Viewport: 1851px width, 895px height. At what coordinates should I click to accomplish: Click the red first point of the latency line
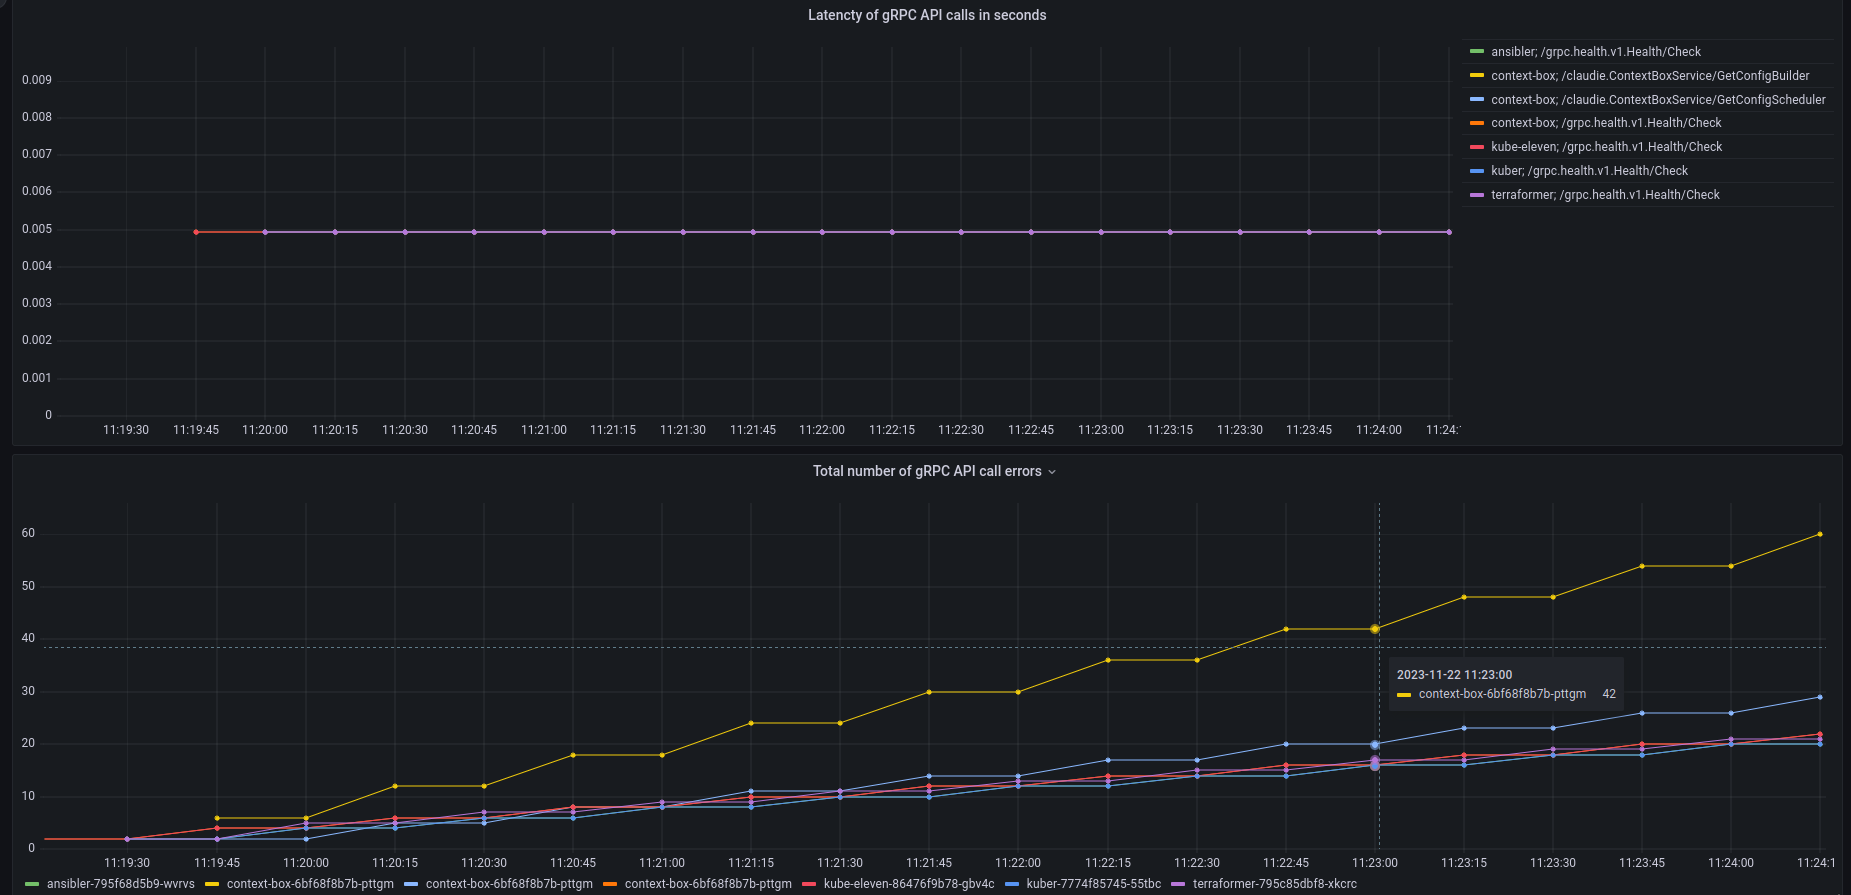(x=196, y=232)
